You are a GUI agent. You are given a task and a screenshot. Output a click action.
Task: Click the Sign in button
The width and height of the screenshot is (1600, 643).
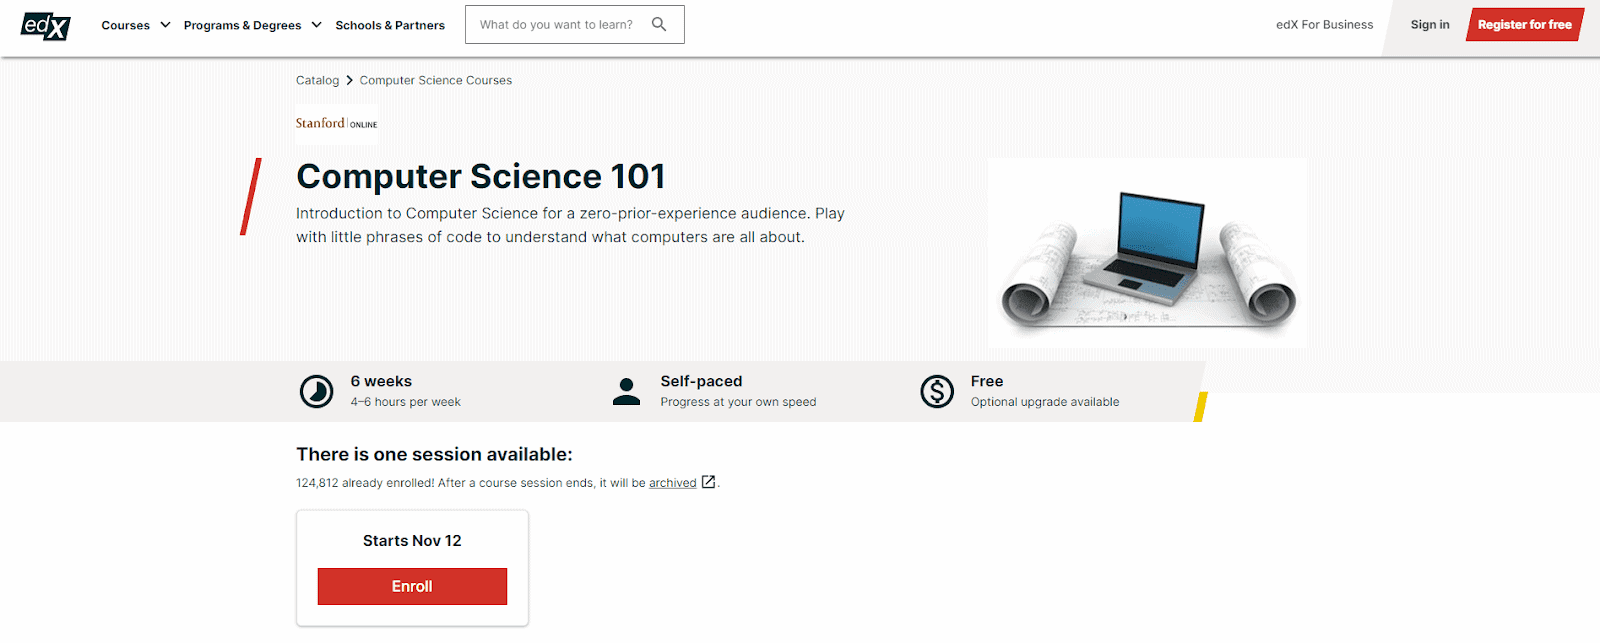(x=1429, y=24)
